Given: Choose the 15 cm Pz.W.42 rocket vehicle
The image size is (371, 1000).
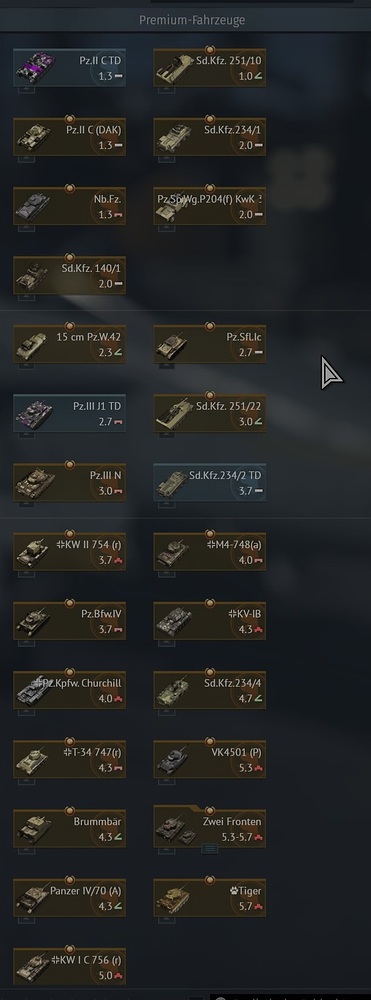Looking at the screenshot, I should pos(69,344).
